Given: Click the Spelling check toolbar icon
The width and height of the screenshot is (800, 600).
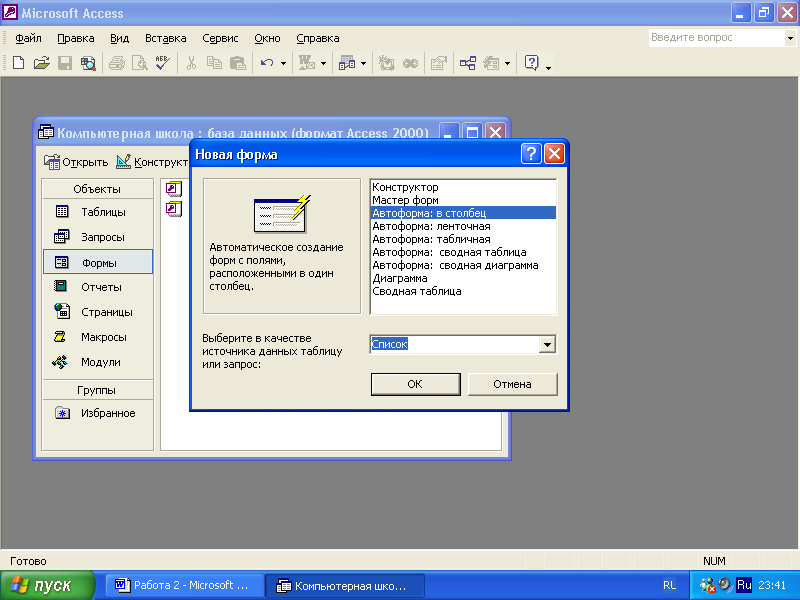Looking at the screenshot, I should pos(163,63).
